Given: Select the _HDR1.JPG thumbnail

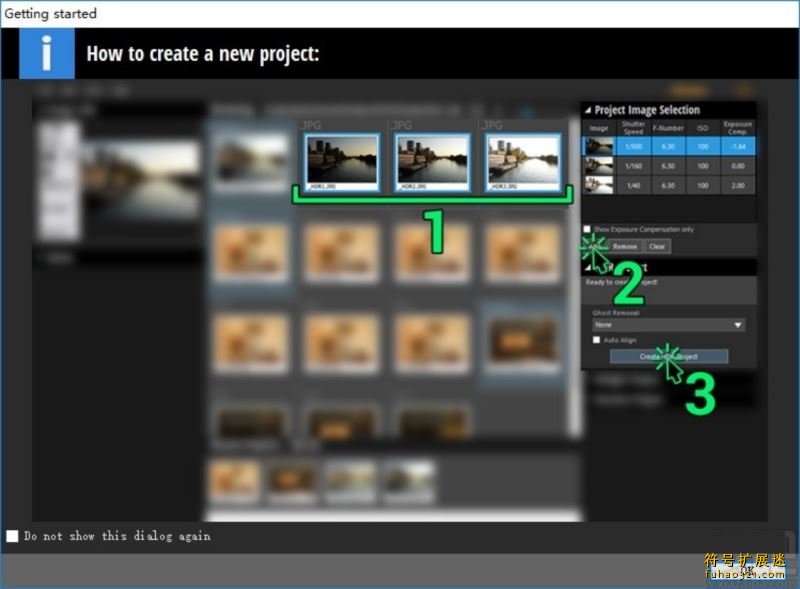Looking at the screenshot, I should click(x=342, y=161).
